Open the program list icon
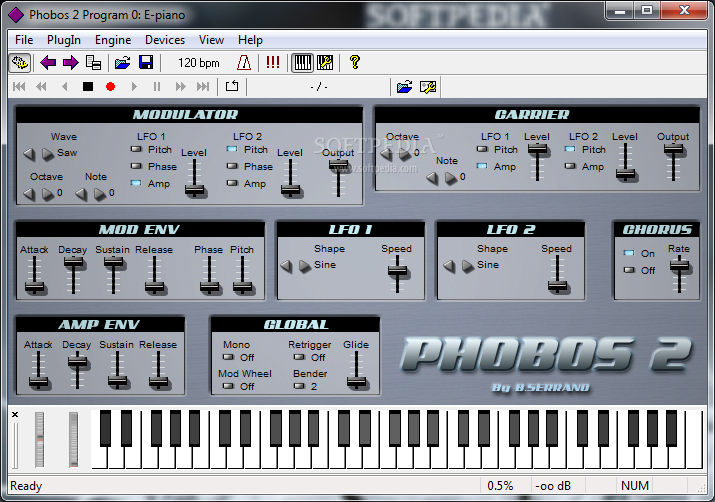The width and height of the screenshot is (715, 502). click(x=93, y=62)
